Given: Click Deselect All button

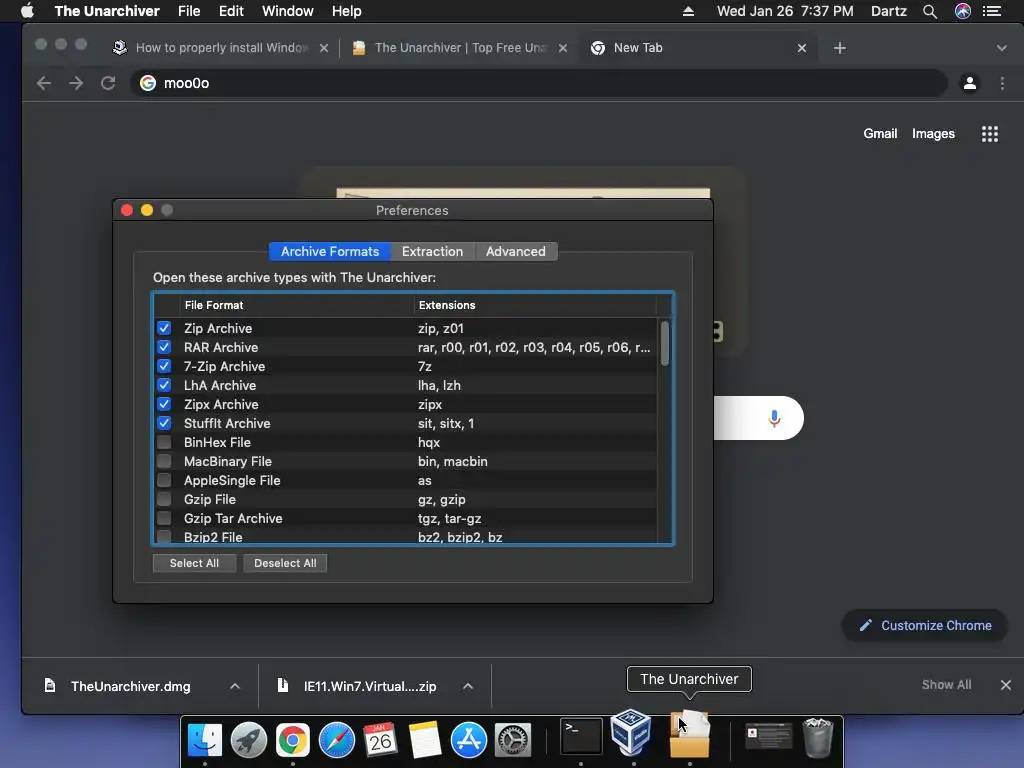Looking at the screenshot, I should point(285,563).
